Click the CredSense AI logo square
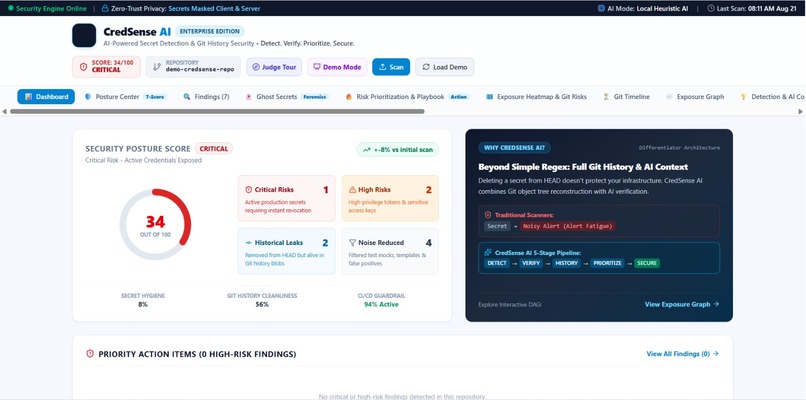The height and width of the screenshot is (400, 806). tap(84, 35)
